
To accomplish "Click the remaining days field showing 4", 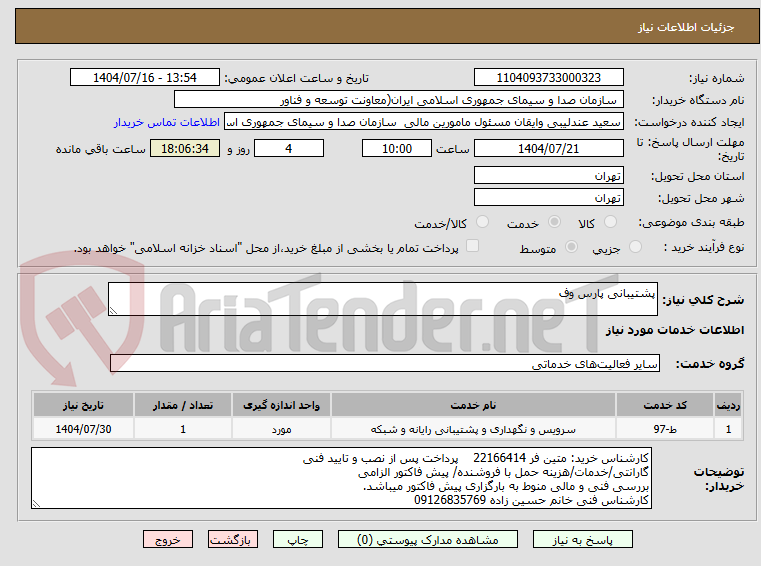I will click(x=289, y=149).
